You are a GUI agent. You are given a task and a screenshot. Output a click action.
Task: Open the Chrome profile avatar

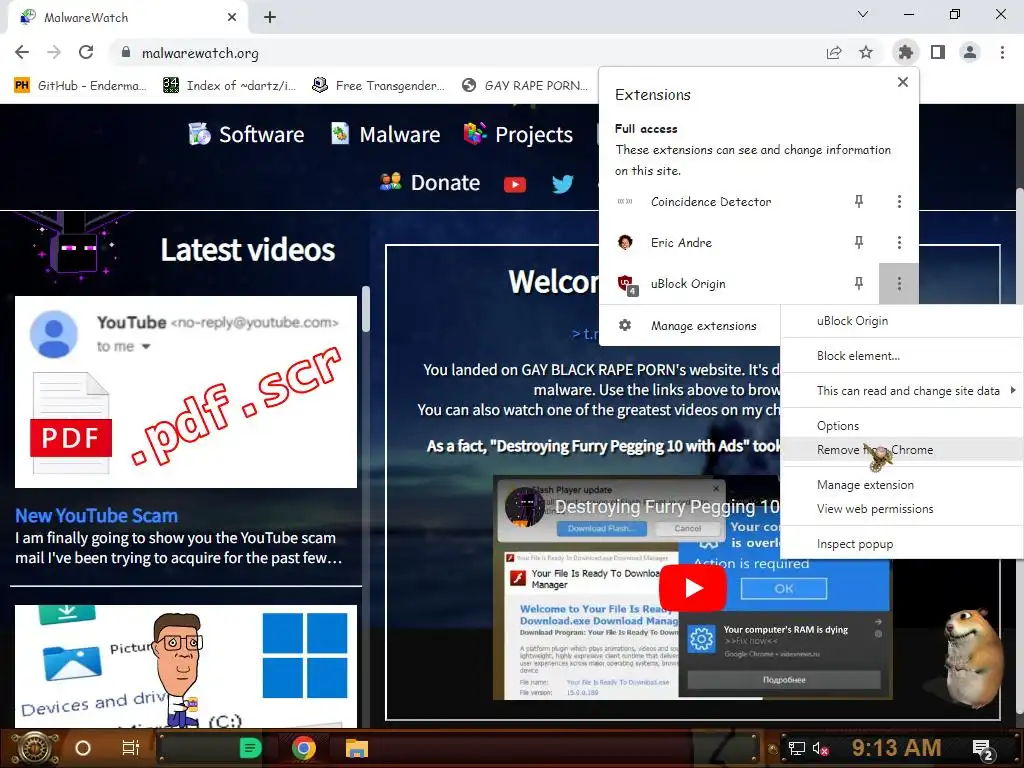point(970,52)
